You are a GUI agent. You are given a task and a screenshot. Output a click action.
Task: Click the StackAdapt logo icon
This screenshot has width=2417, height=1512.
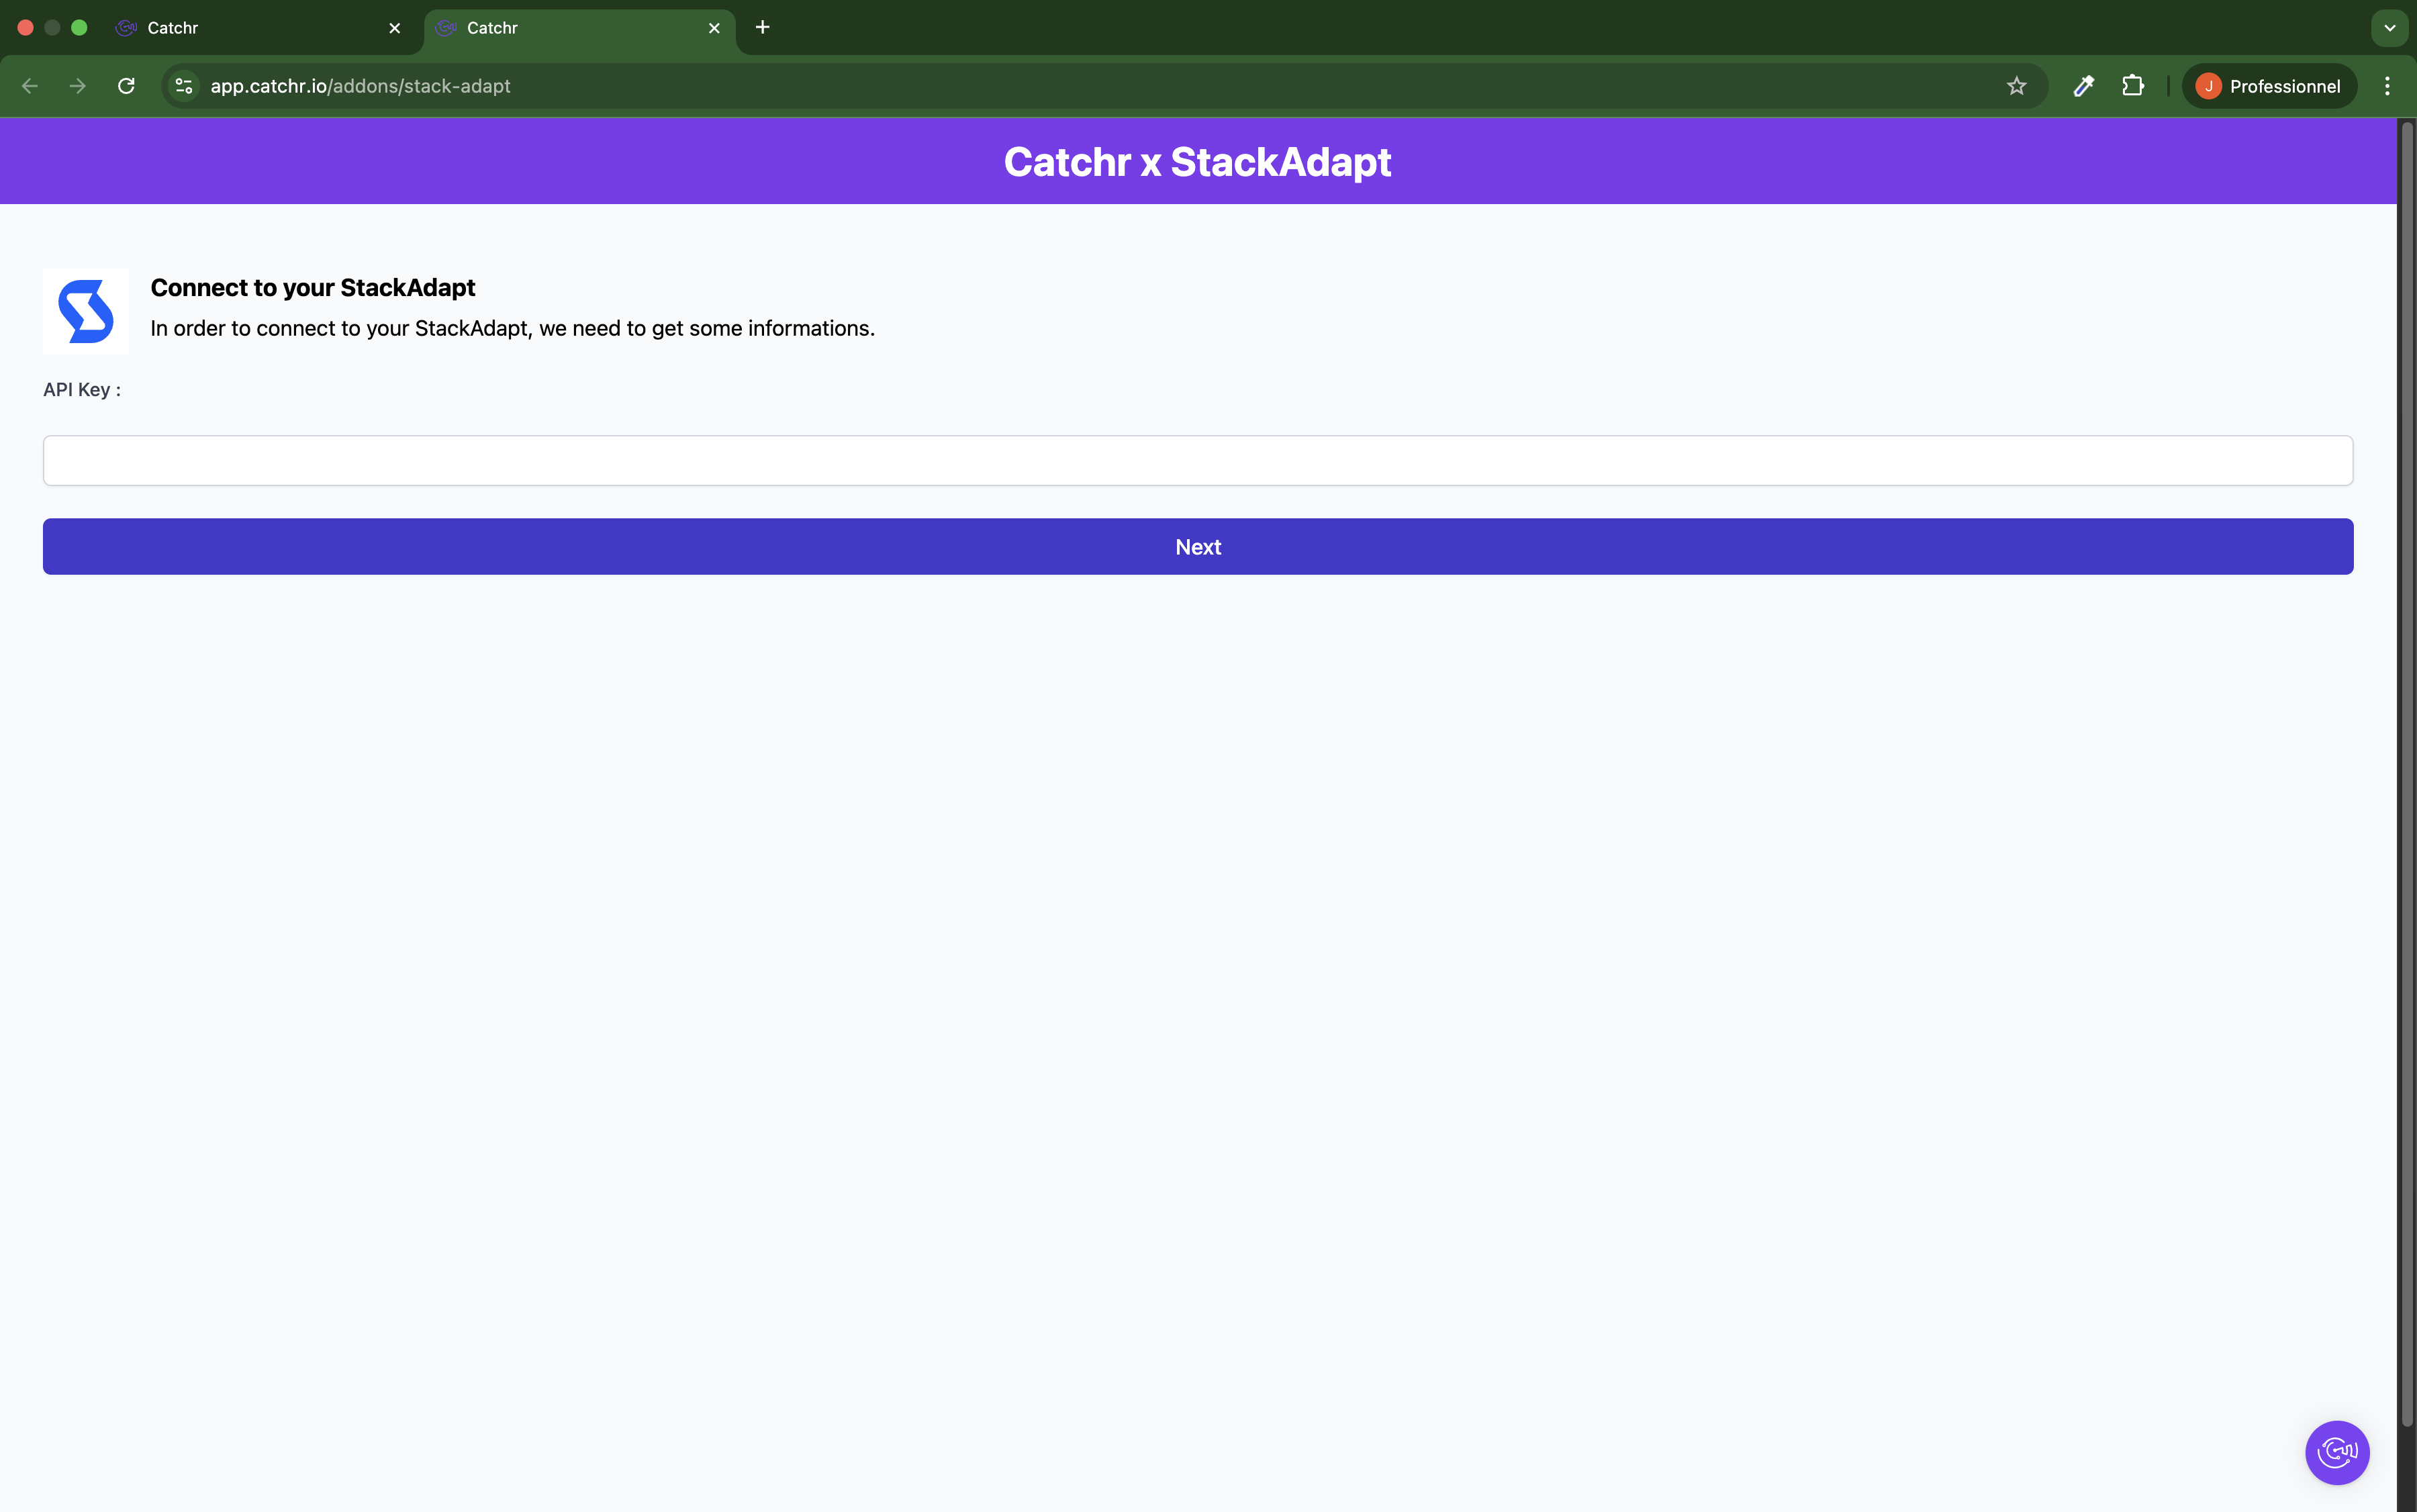[85, 311]
